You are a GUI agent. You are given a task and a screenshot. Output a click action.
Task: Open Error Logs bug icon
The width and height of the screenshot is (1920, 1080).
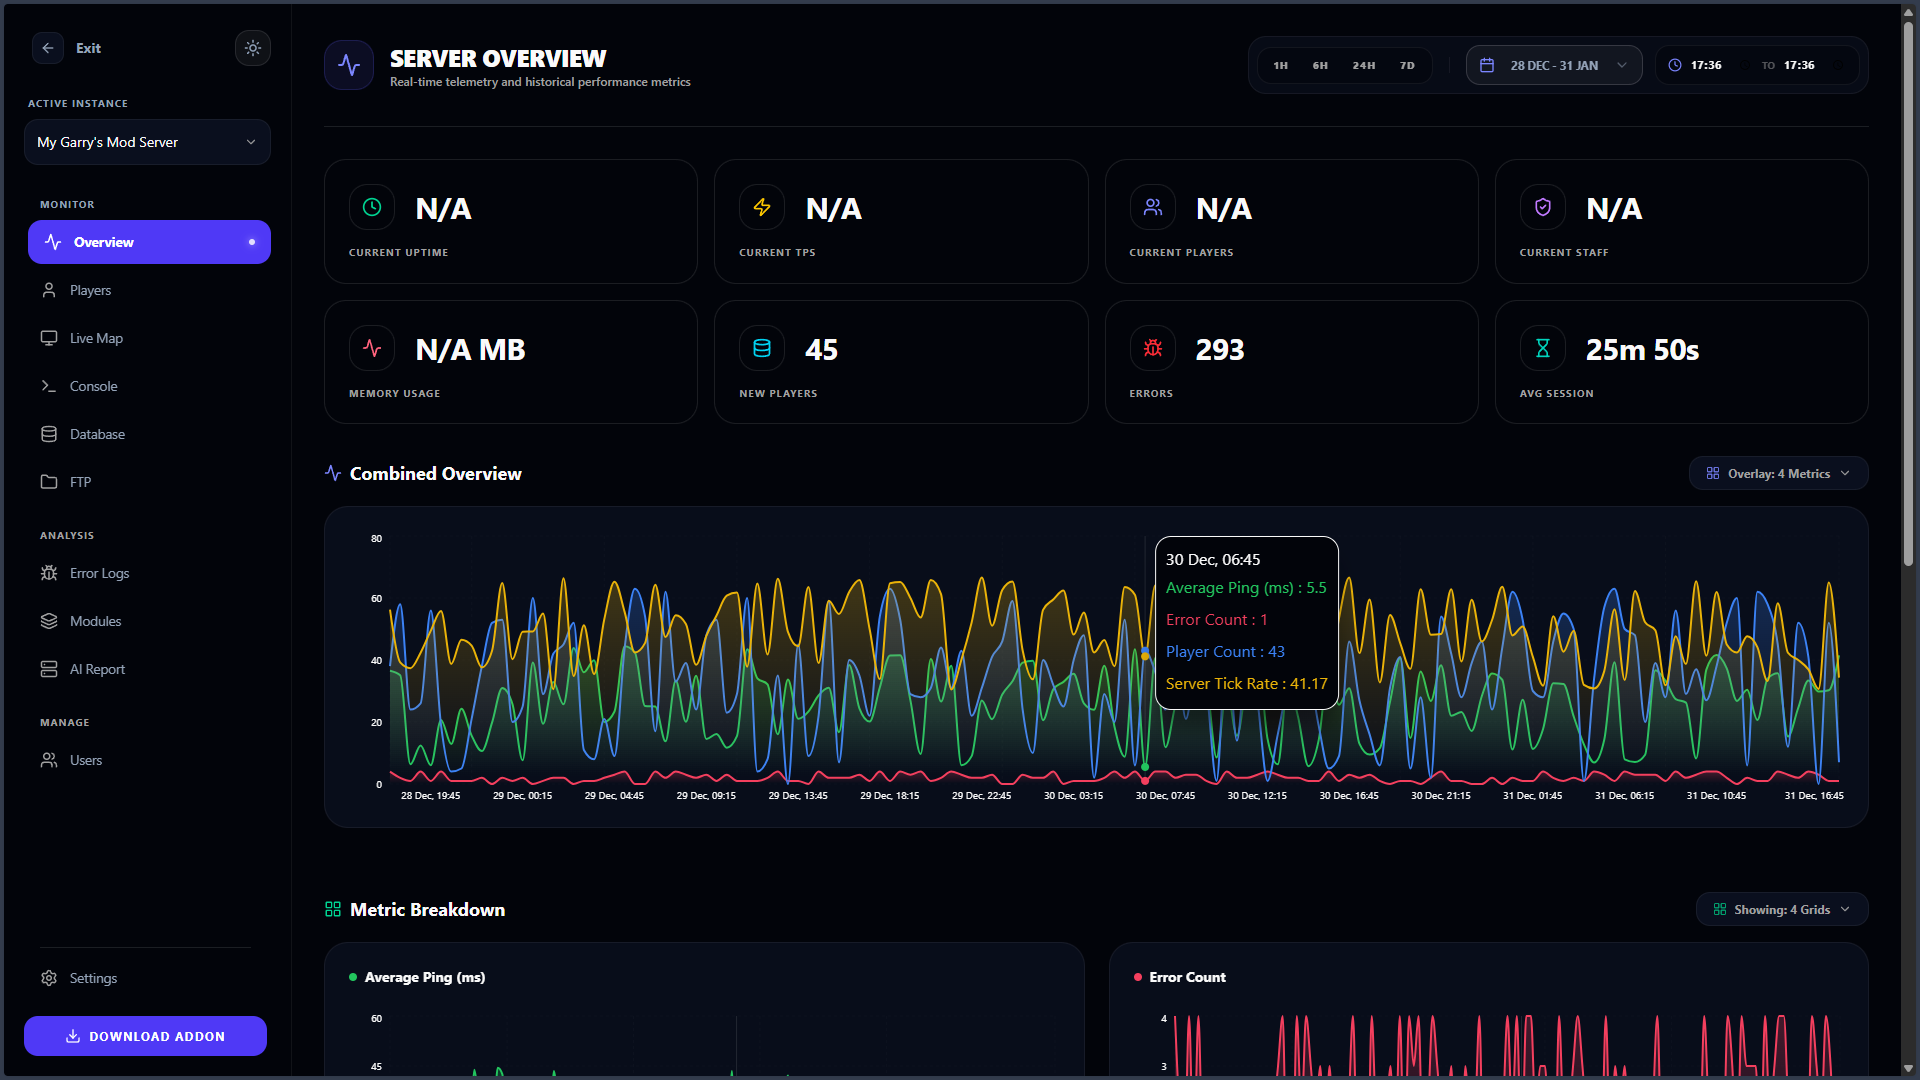49,573
